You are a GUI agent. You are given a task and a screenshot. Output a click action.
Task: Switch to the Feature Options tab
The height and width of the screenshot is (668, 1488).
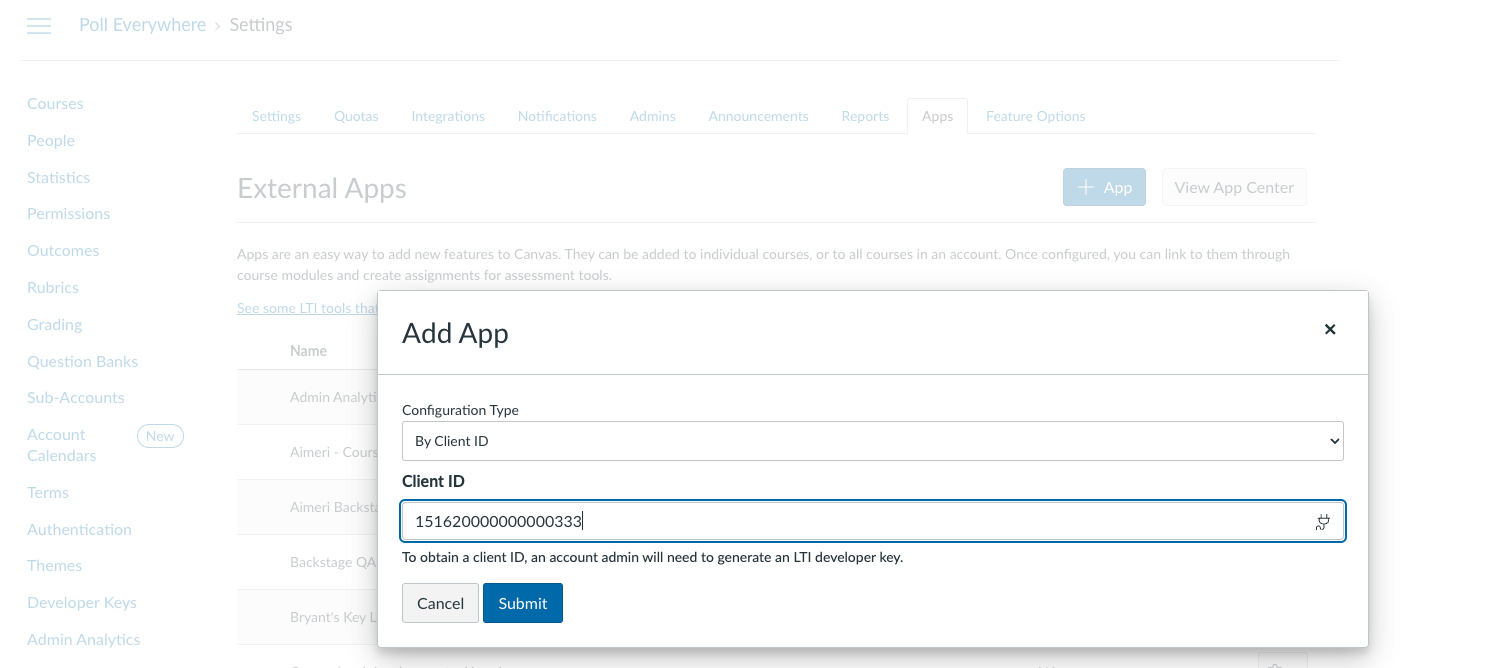pyautogui.click(x=1035, y=116)
